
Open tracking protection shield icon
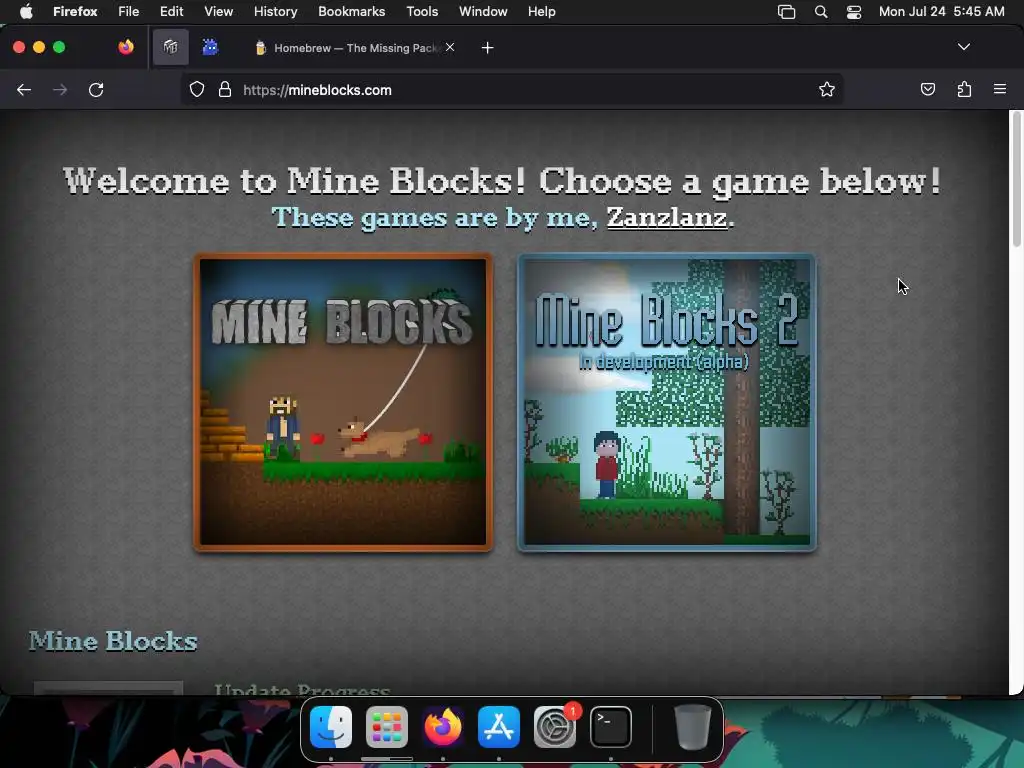pos(197,90)
